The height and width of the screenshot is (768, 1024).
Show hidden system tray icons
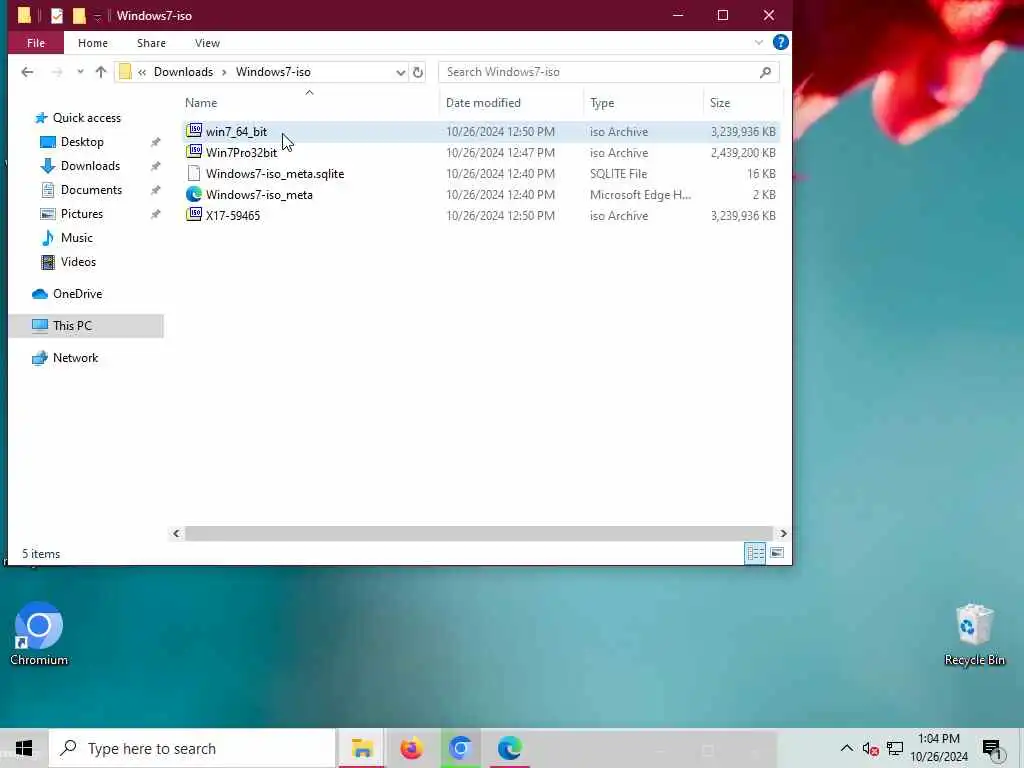[846, 748]
